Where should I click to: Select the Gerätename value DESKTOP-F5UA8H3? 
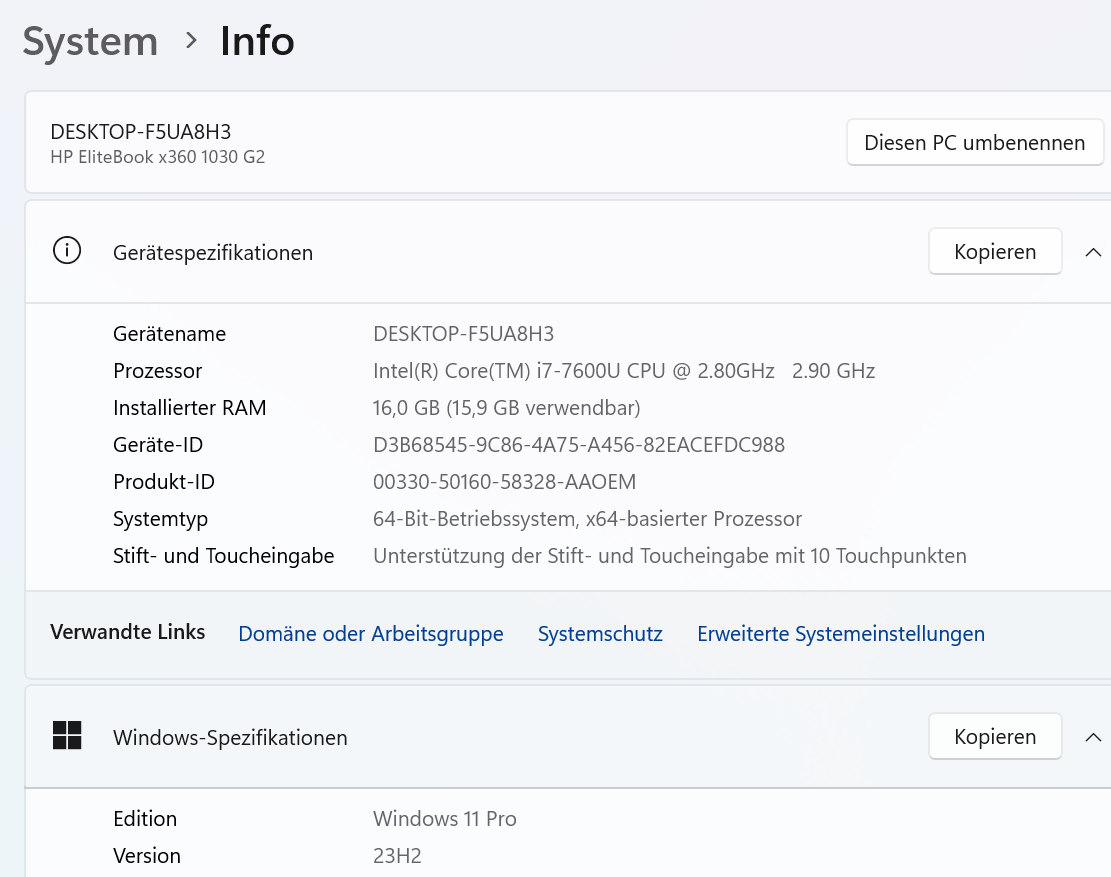coord(463,334)
